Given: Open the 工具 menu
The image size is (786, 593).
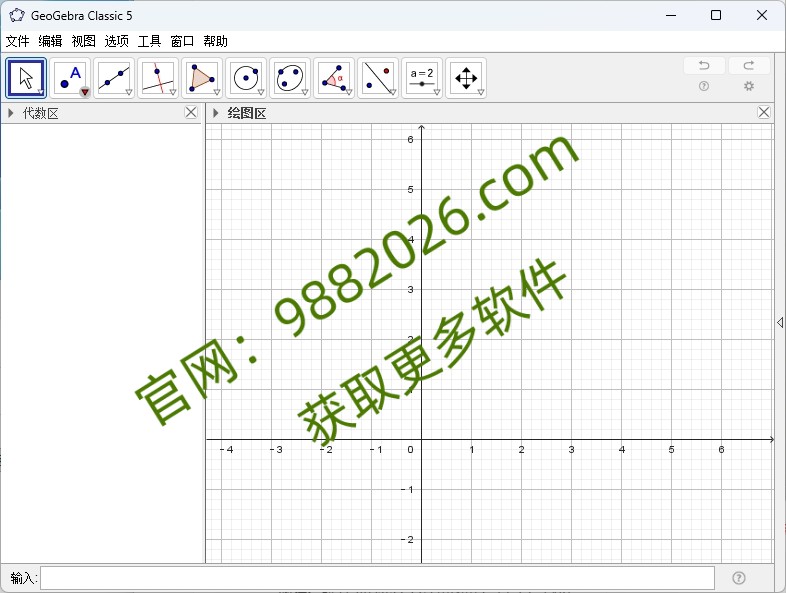Looking at the screenshot, I should [x=149, y=41].
